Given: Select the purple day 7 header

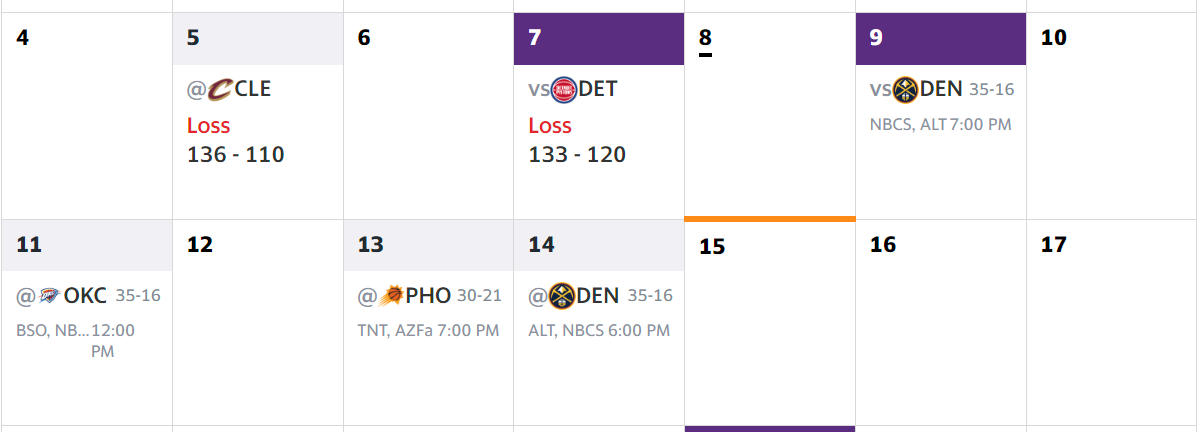Looking at the screenshot, I should click(599, 39).
